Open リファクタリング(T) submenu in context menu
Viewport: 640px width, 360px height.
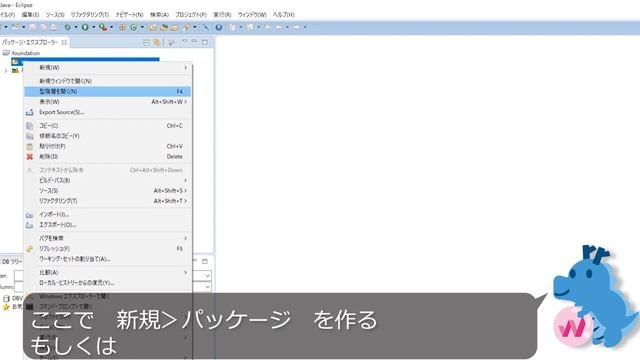(x=108, y=201)
